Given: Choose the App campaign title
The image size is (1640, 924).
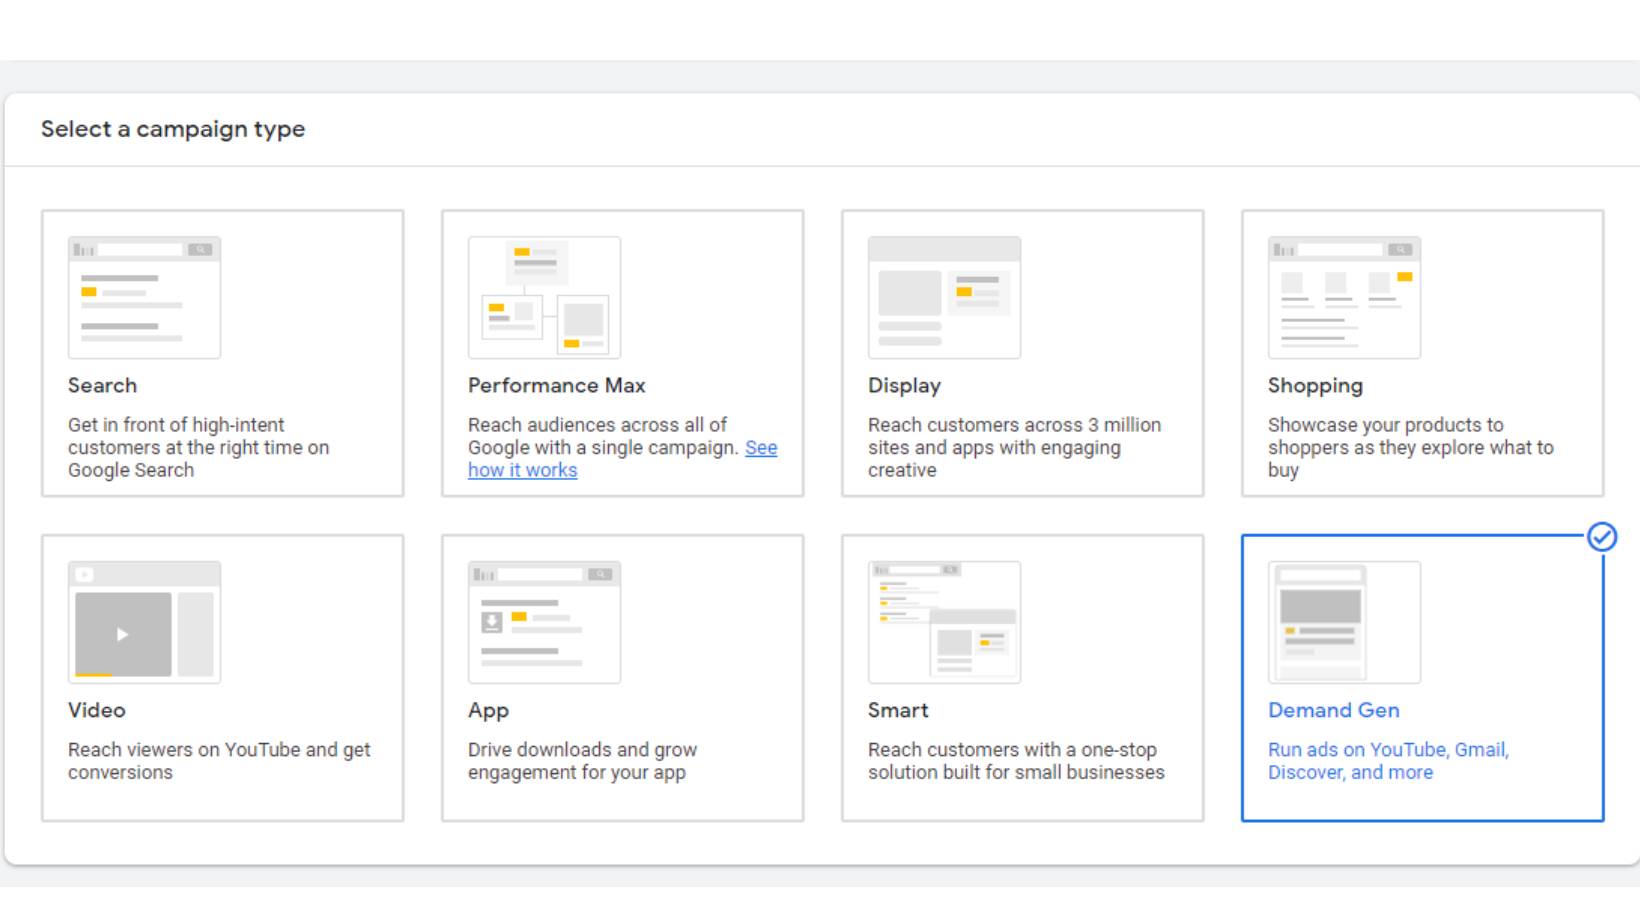Looking at the screenshot, I should (x=488, y=711).
